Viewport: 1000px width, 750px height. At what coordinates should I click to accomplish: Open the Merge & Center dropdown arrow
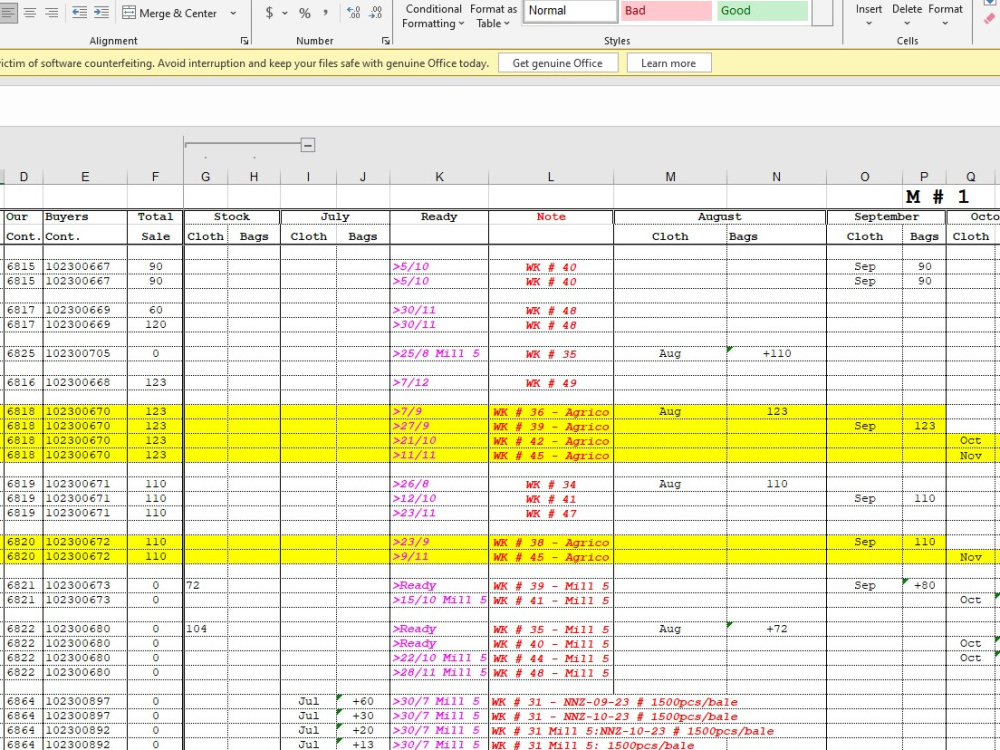click(233, 13)
